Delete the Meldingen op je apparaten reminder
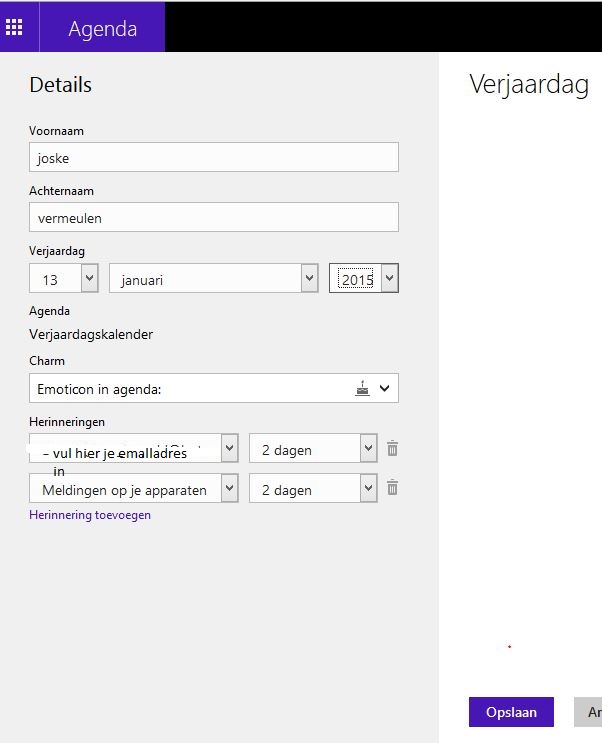This screenshot has height=743, width=602. point(392,488)
